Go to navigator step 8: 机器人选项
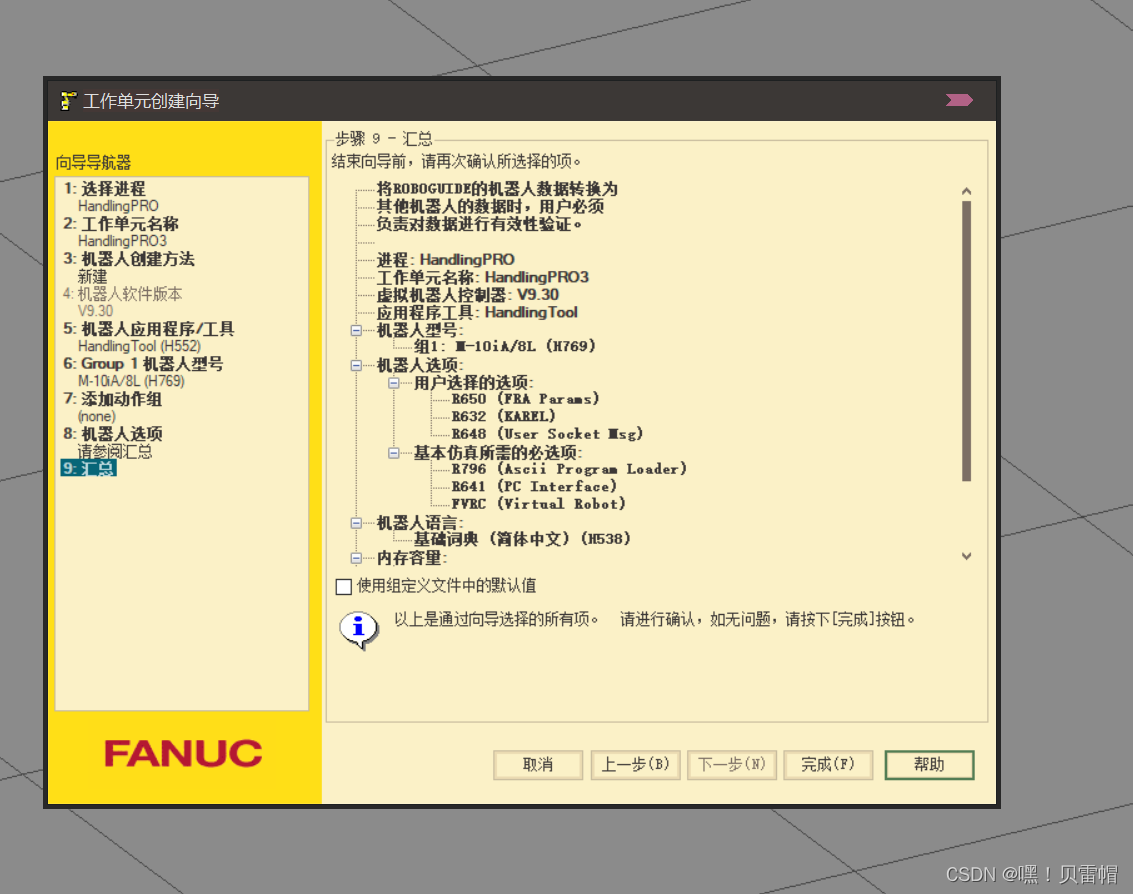The image size is (1133, 894). [113, 434]
